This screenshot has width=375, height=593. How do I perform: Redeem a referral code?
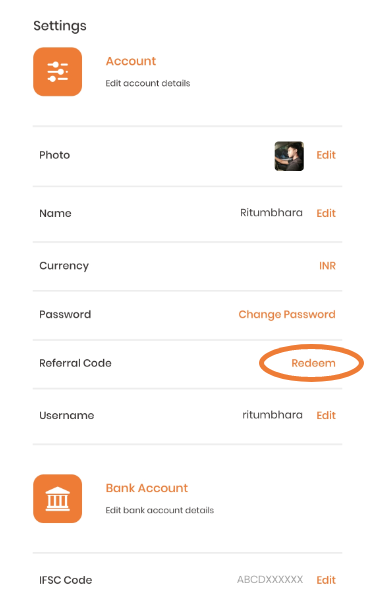click(313, 363)
